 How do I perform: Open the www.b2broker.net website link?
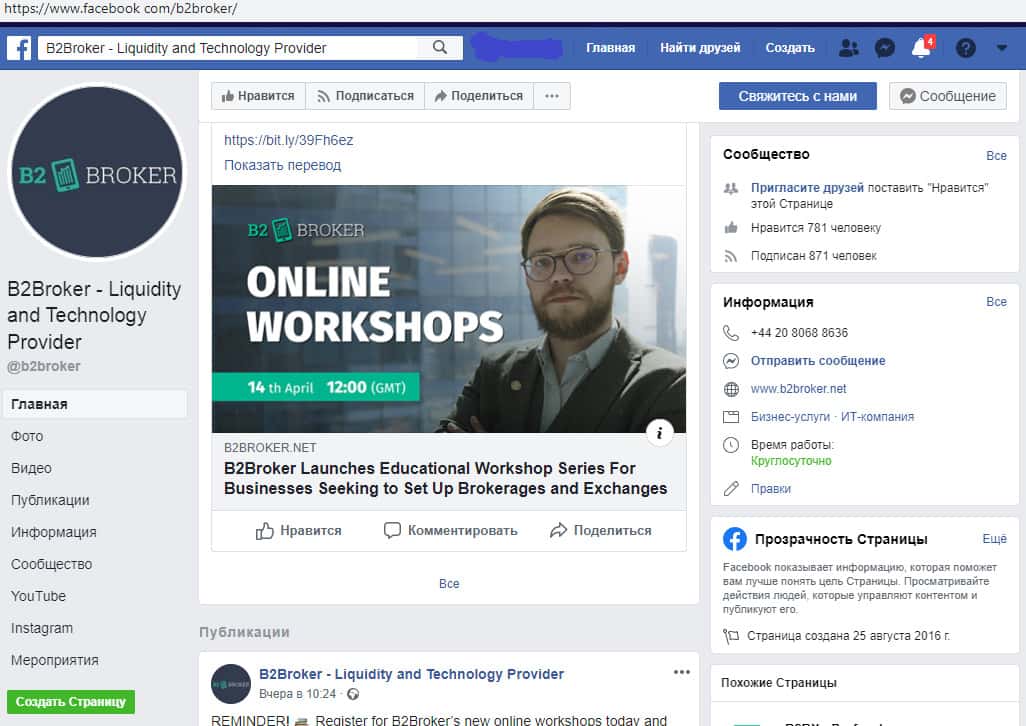click(x=798, y=389)
